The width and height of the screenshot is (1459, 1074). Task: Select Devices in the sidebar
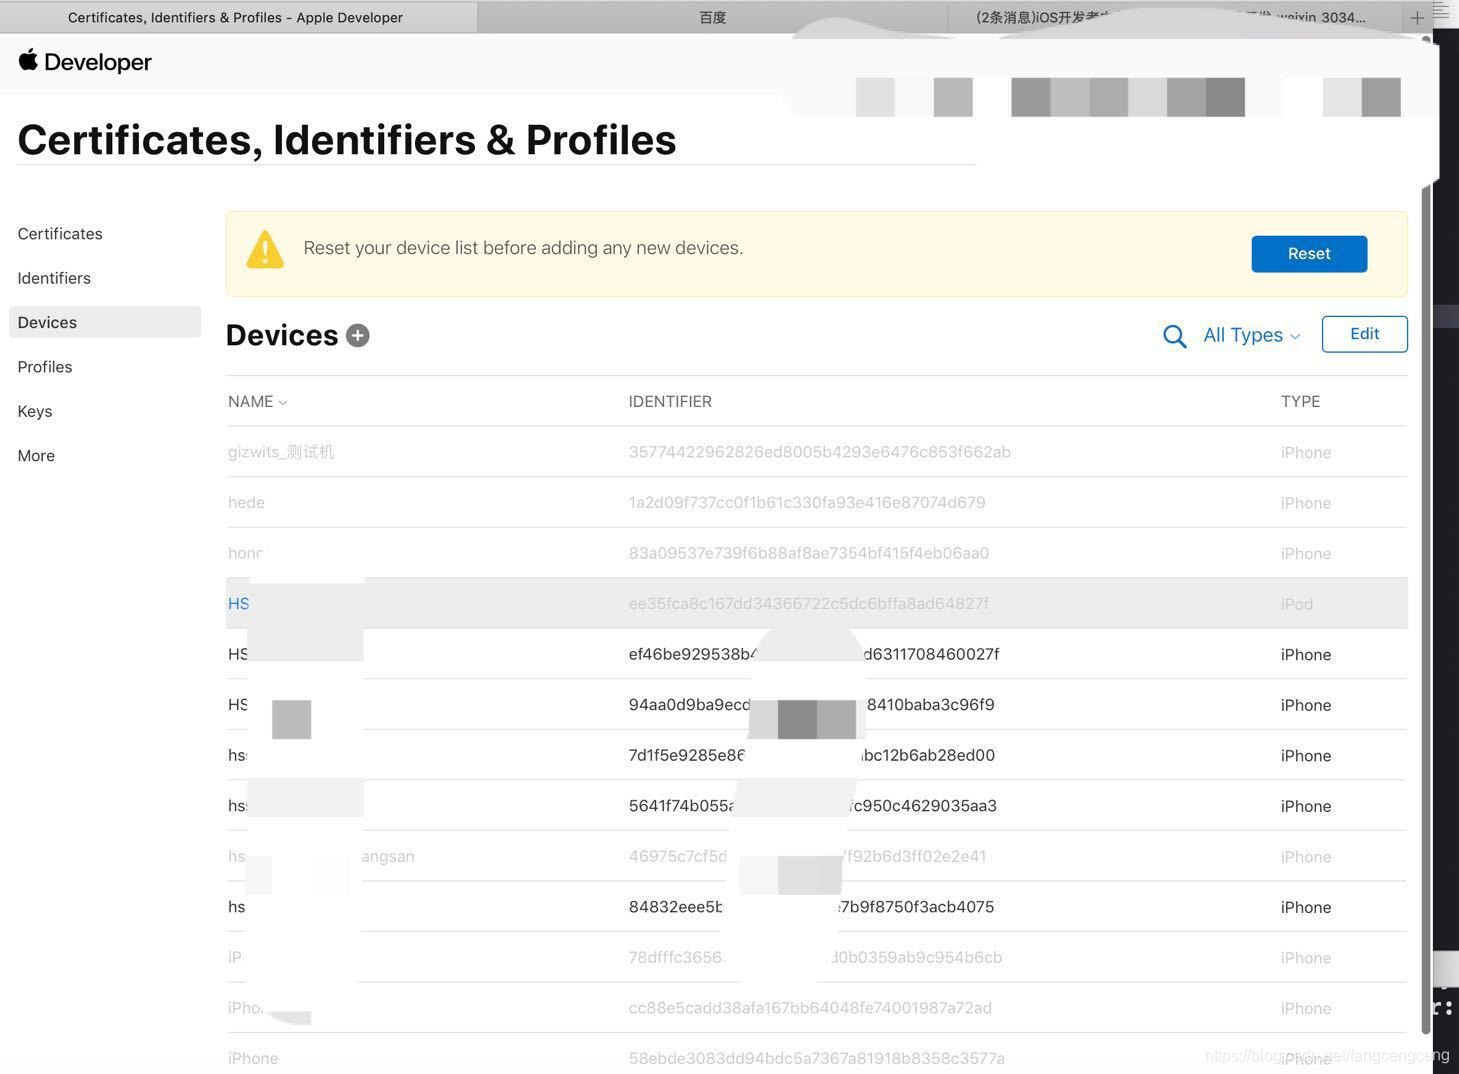[105, 322]
